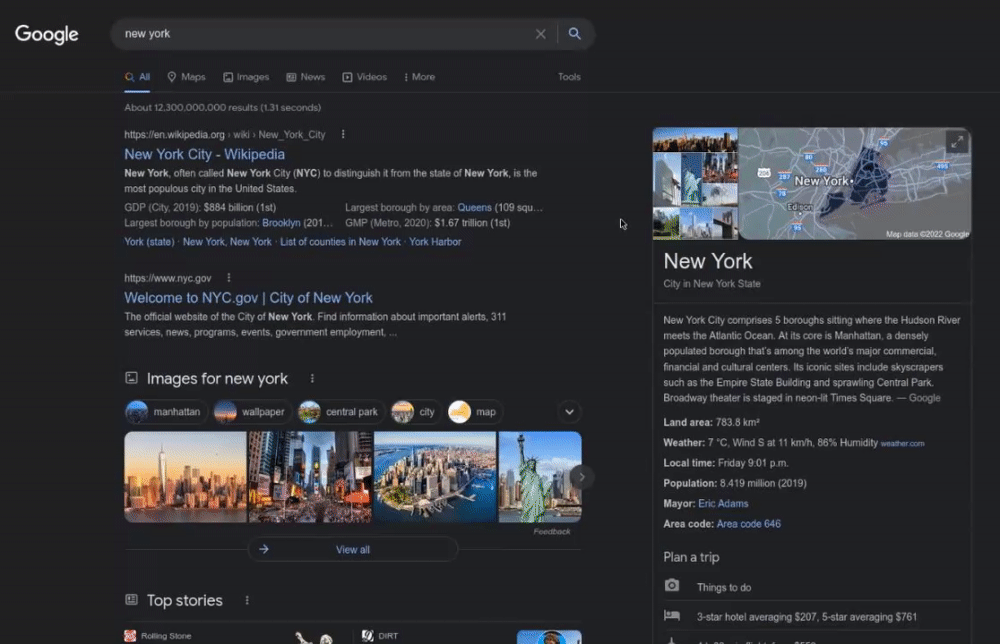1000x644 pixels.
Task: Open options dots next to Images for new york
Action: point(312,379)
